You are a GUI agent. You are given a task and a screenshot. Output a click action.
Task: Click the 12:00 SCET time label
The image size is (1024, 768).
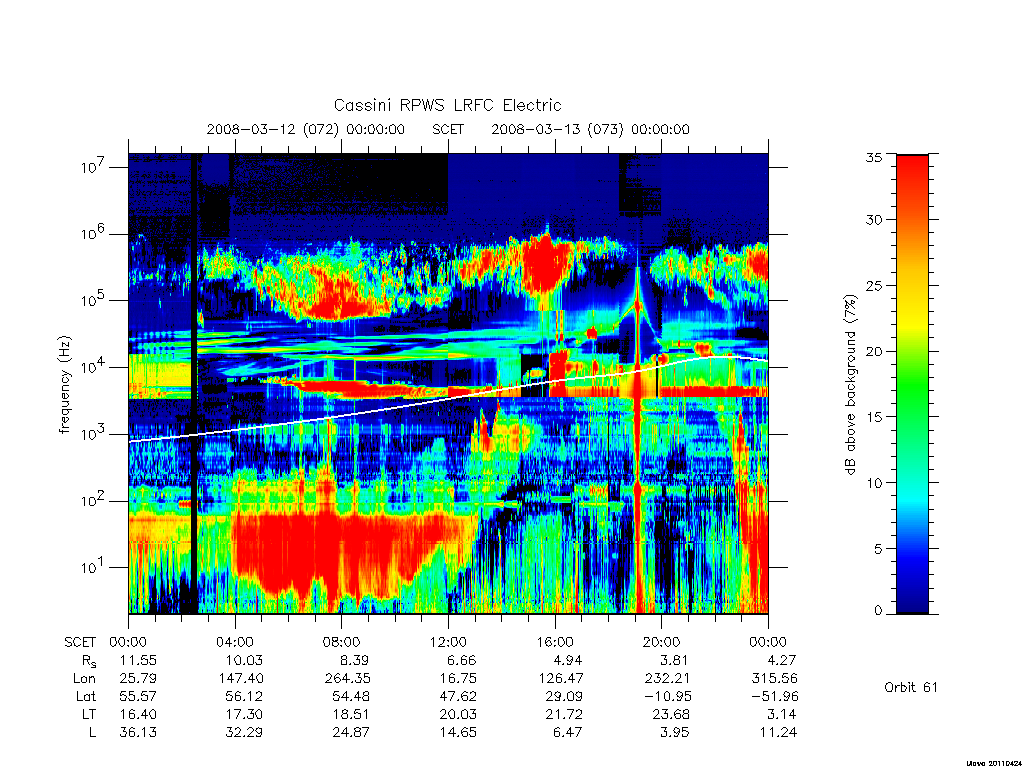[448, 642]
